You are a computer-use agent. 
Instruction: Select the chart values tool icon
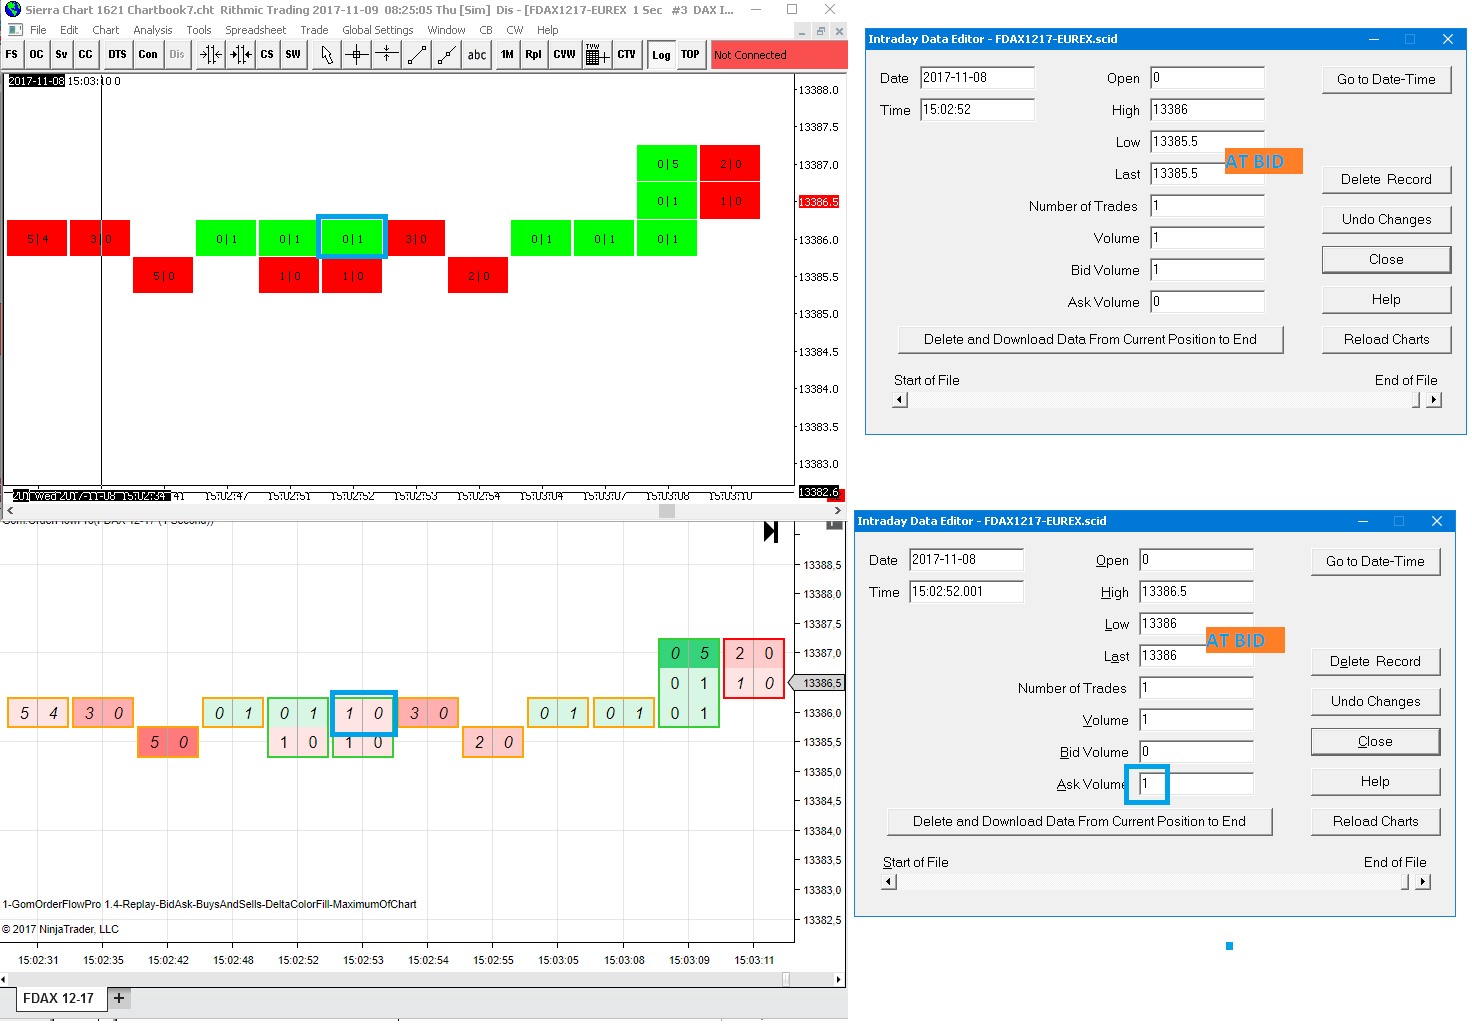pos(386,55)
